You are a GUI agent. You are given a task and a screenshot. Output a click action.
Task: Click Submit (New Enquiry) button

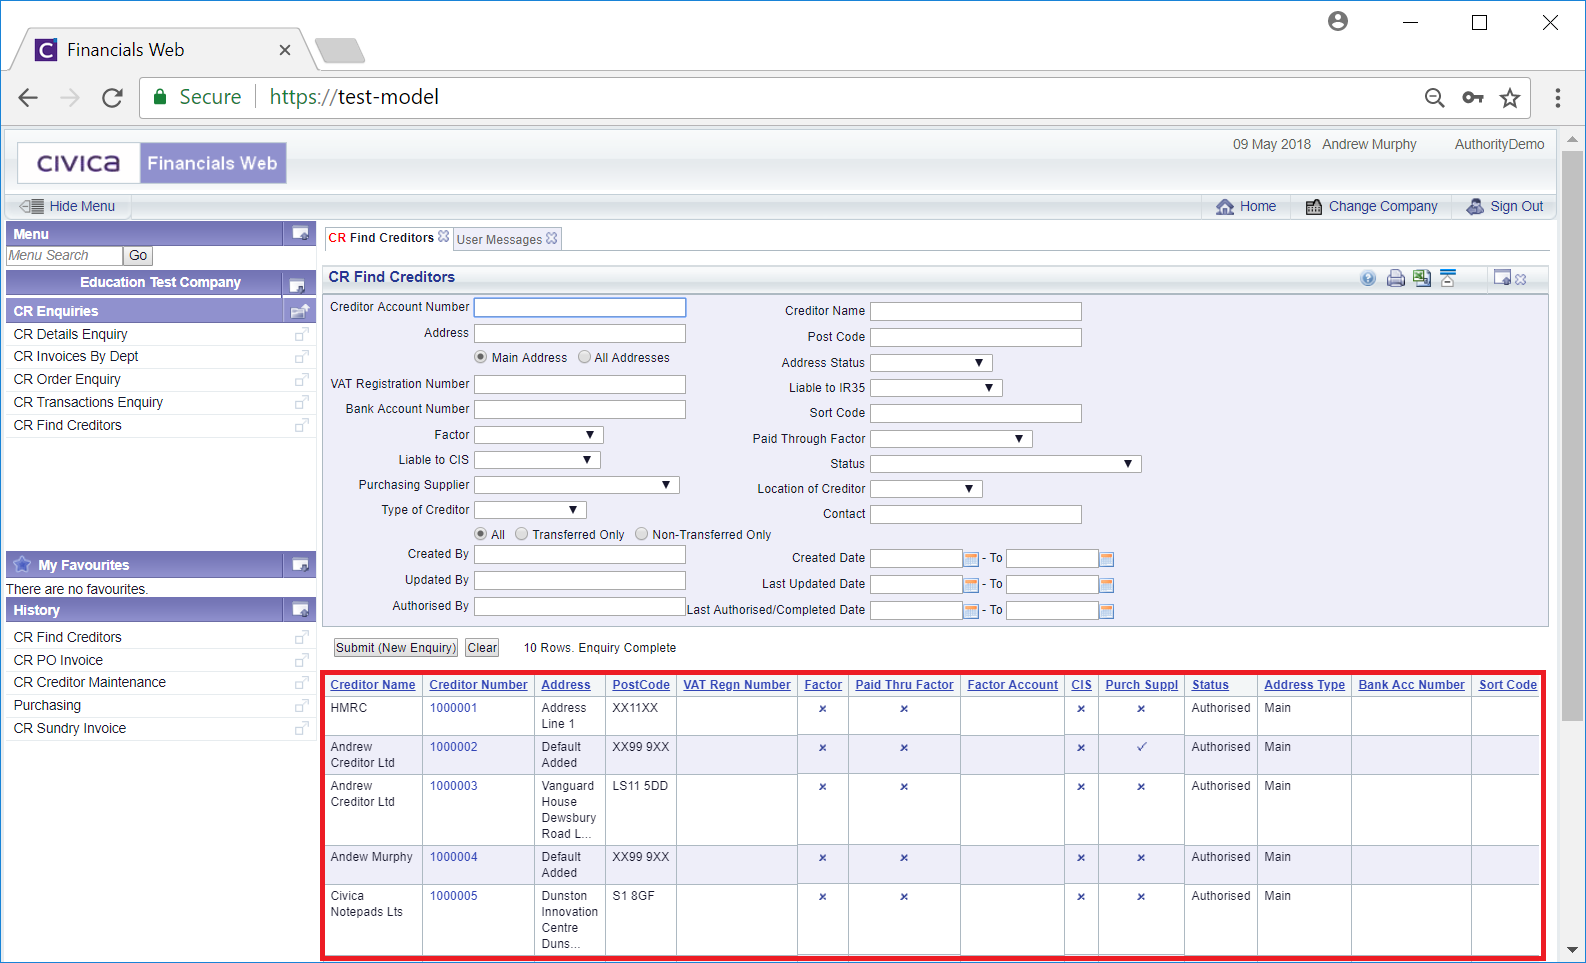click(396, 648)
